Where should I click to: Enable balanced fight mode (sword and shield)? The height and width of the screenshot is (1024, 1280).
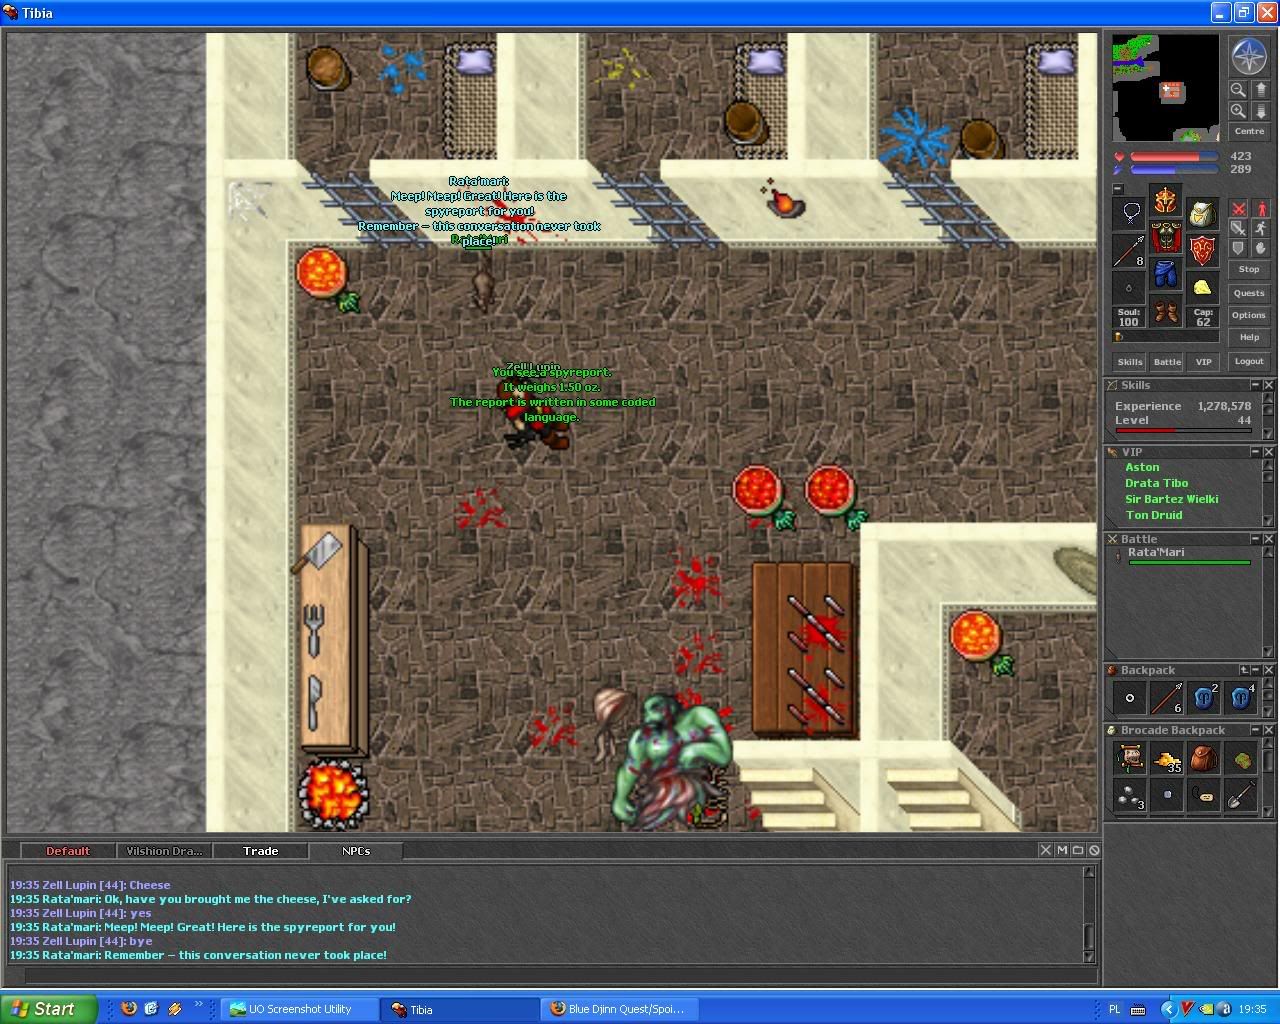[1238, 228]
